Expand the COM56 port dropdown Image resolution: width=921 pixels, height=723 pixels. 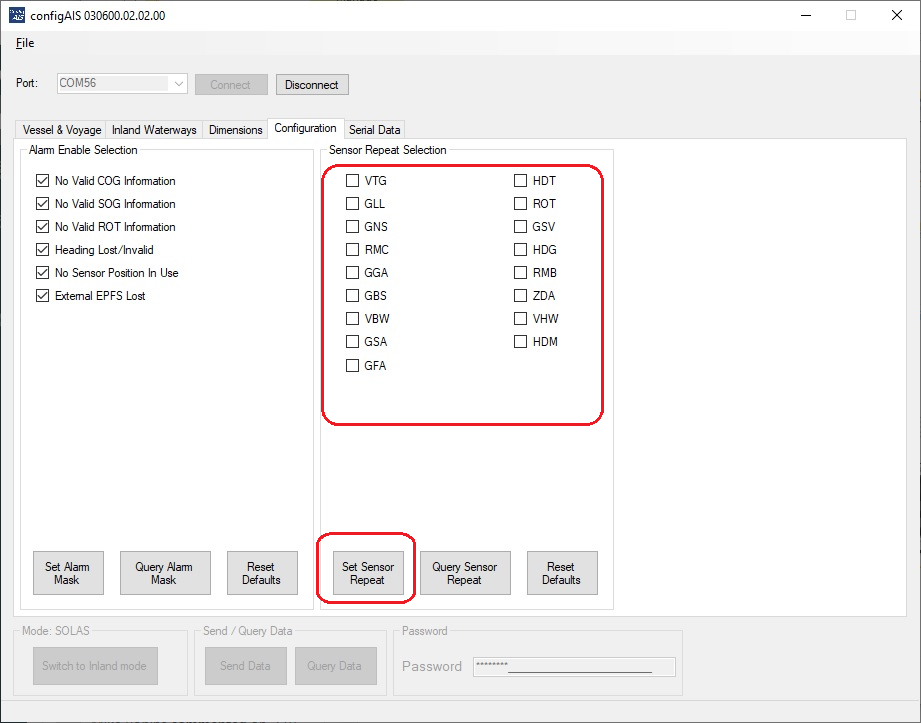pyautogui.click(x=178, y=84)
